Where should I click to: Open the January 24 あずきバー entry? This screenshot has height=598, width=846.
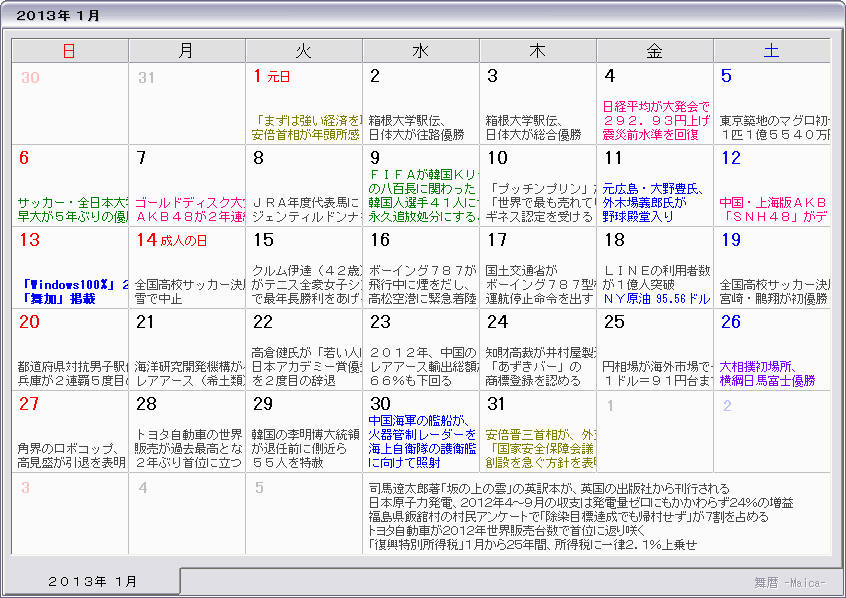(541, 367)
